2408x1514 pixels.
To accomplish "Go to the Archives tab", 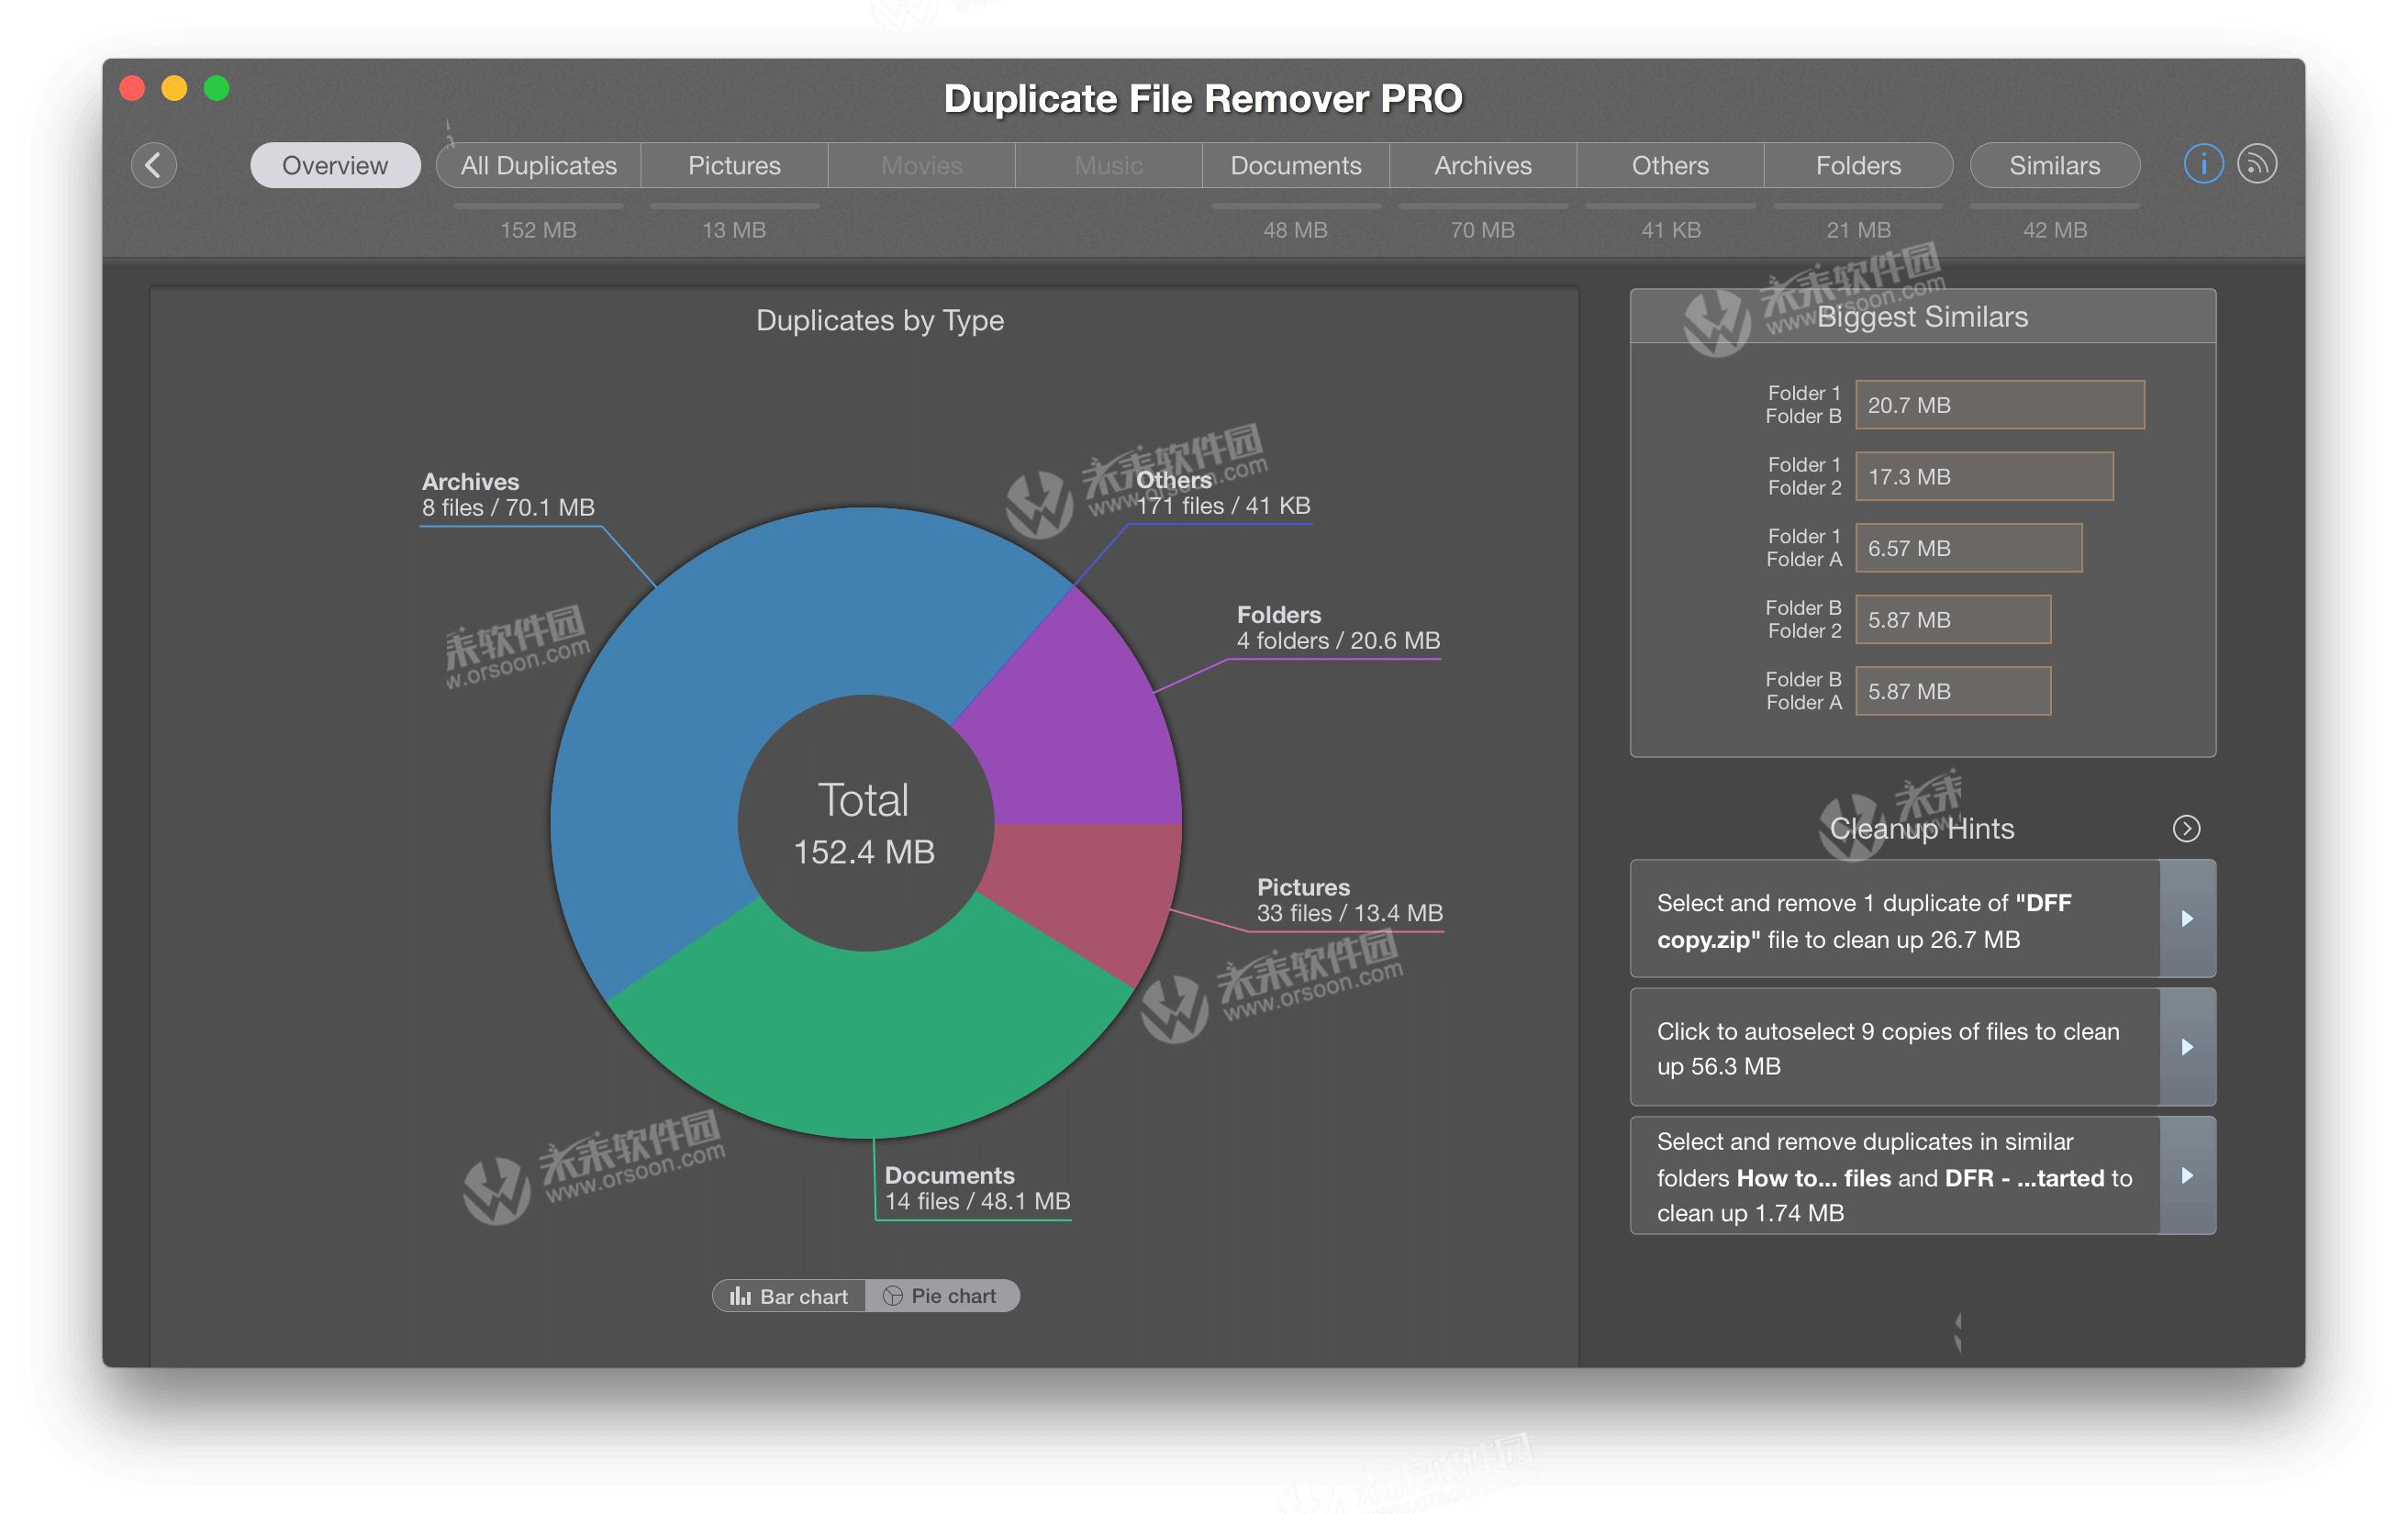I will point(1482,165).
